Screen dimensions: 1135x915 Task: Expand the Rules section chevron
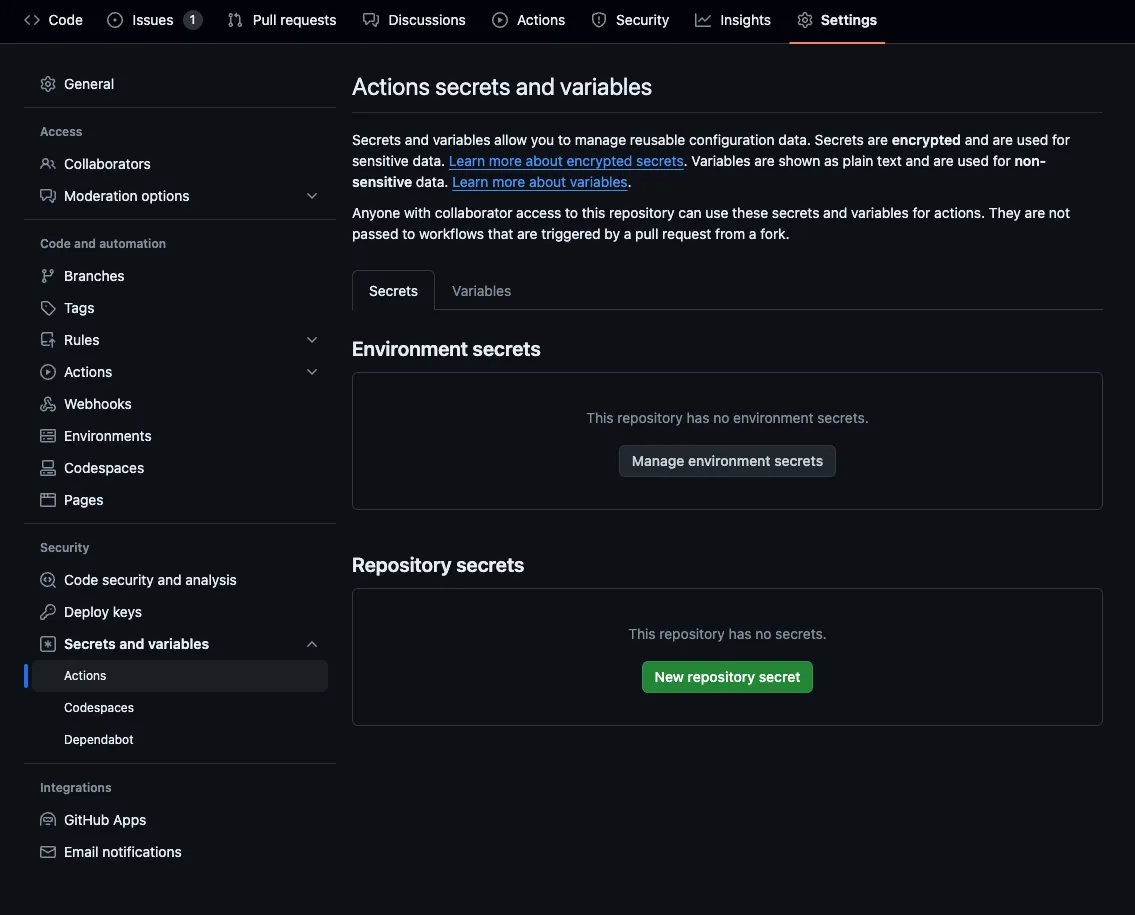point(312,340)
